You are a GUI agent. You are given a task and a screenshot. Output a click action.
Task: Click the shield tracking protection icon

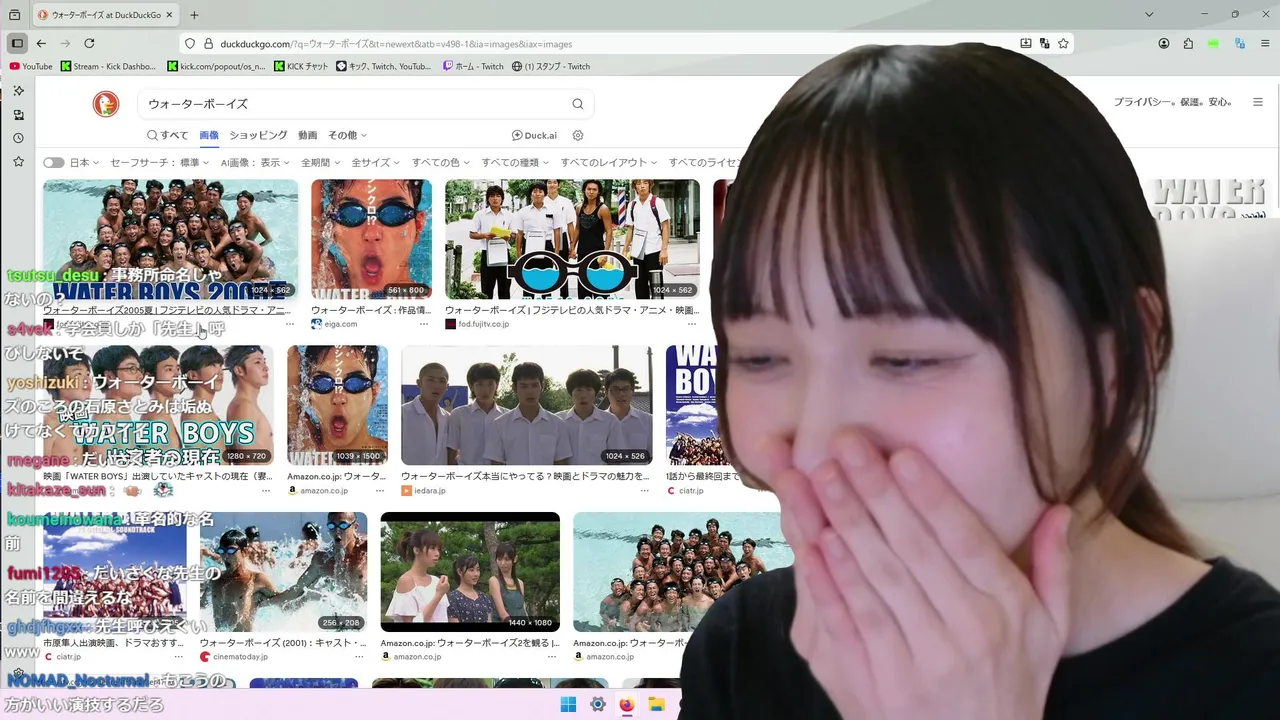190,44
